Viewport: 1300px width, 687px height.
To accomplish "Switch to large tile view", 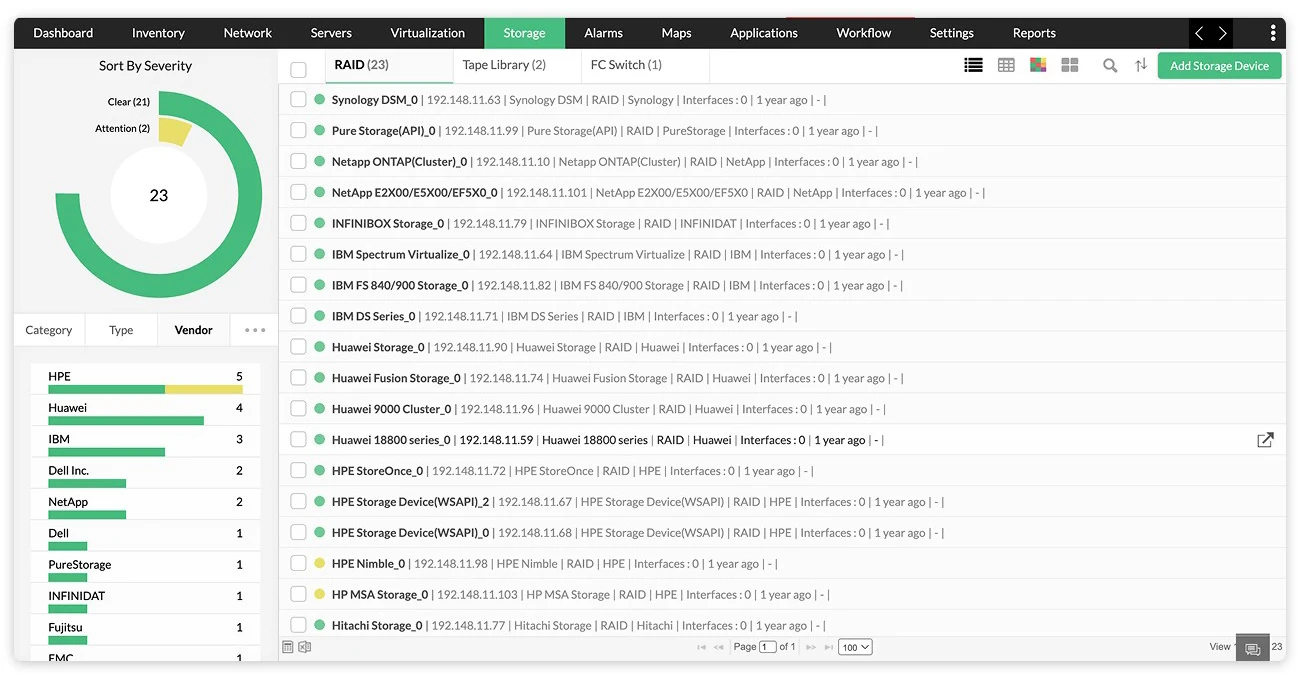I will [x=1070, y=65].
